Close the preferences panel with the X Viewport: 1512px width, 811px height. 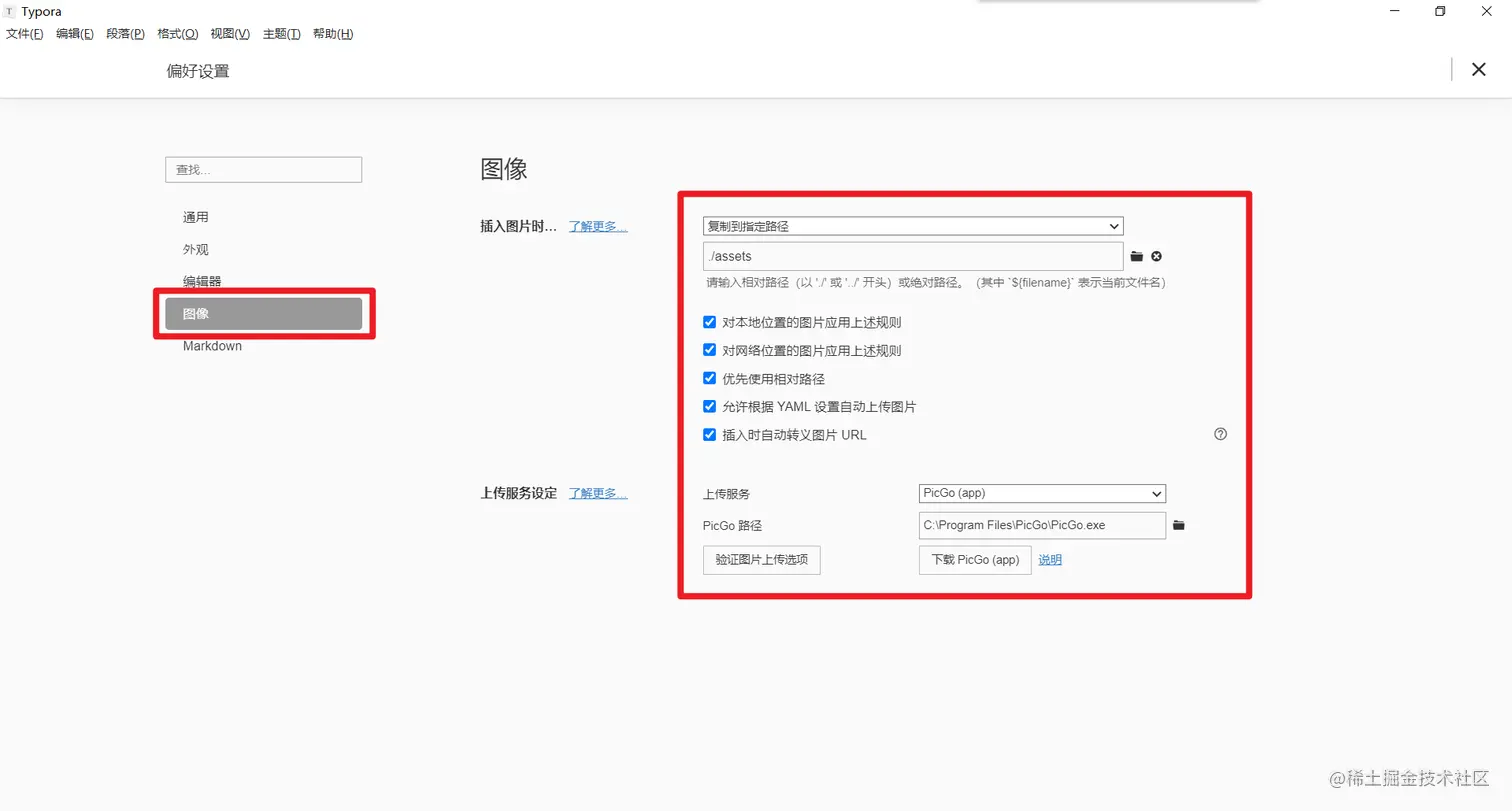(x=1478, y=69)
